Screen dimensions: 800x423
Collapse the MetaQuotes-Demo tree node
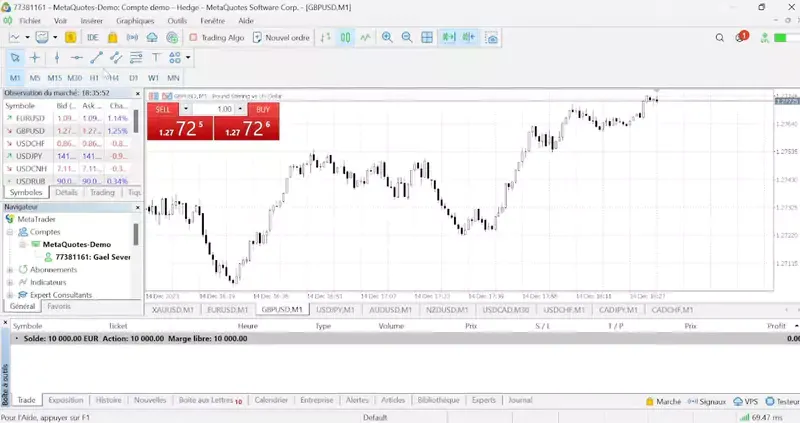22,245
